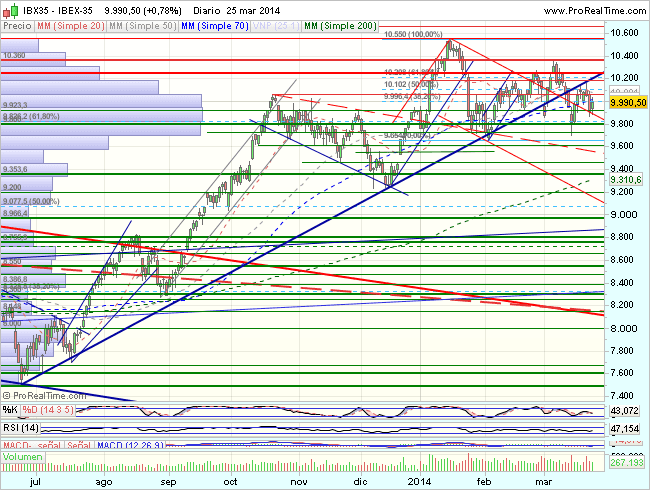The image size is (650, 490).
Task: Click the yellow 9.990,50 current price tag
Action: tap(628, 102)
